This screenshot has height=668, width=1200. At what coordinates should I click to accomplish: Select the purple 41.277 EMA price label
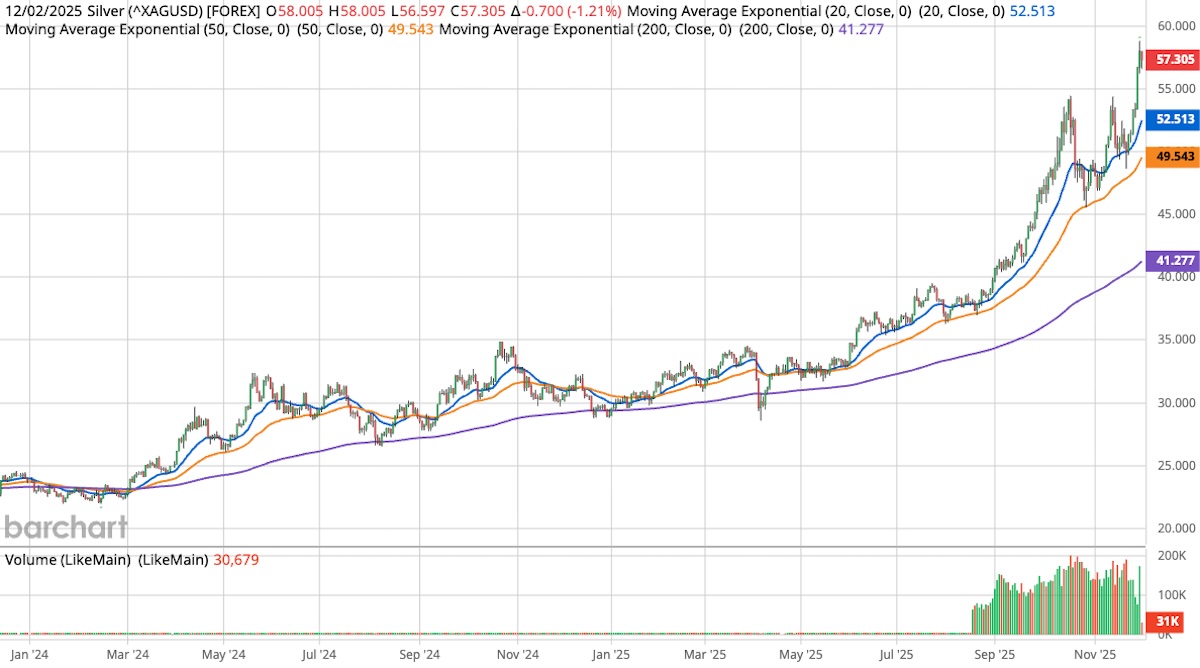point(1171,260)
